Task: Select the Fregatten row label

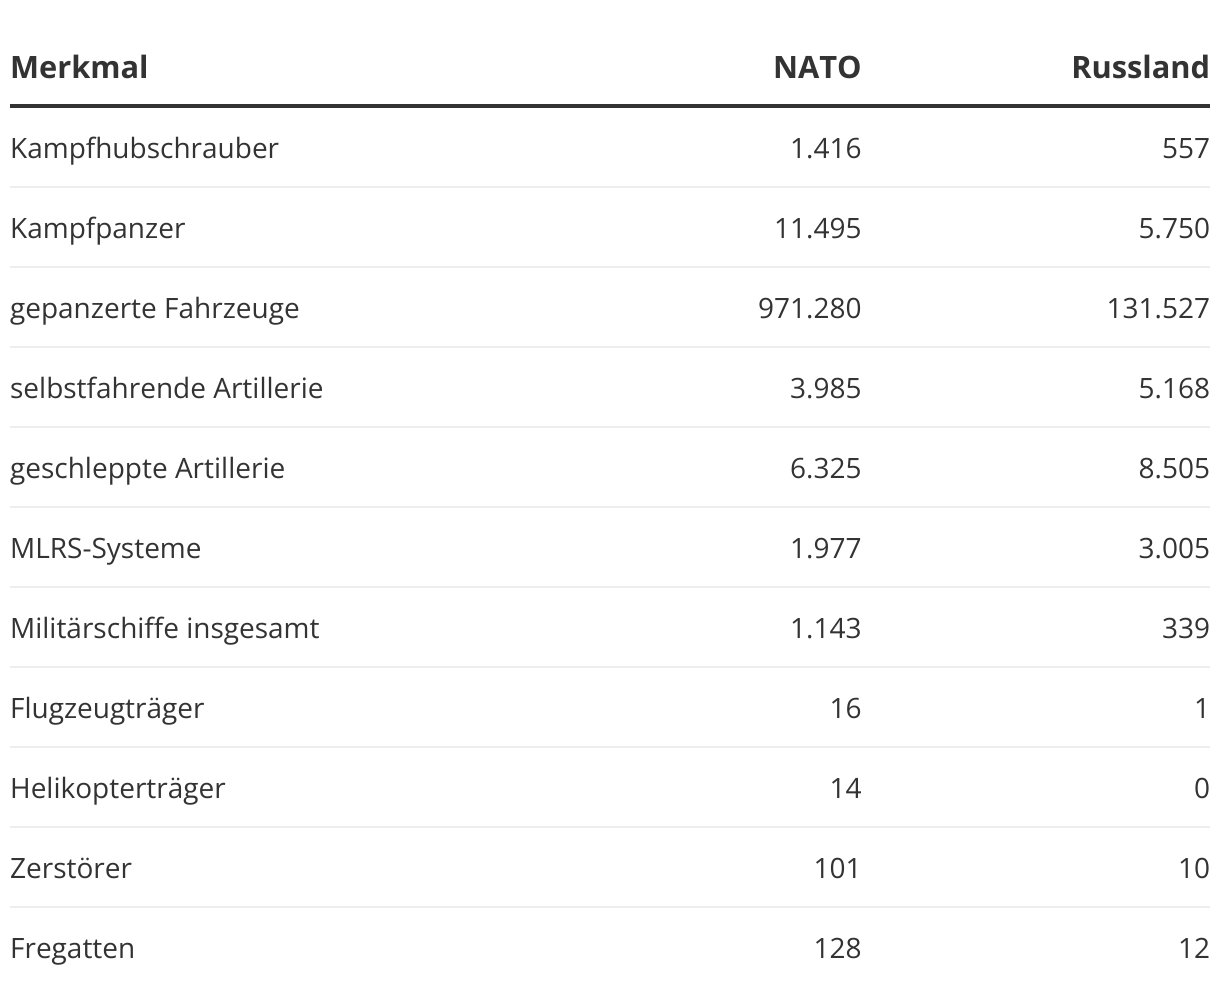Action: 72,948
